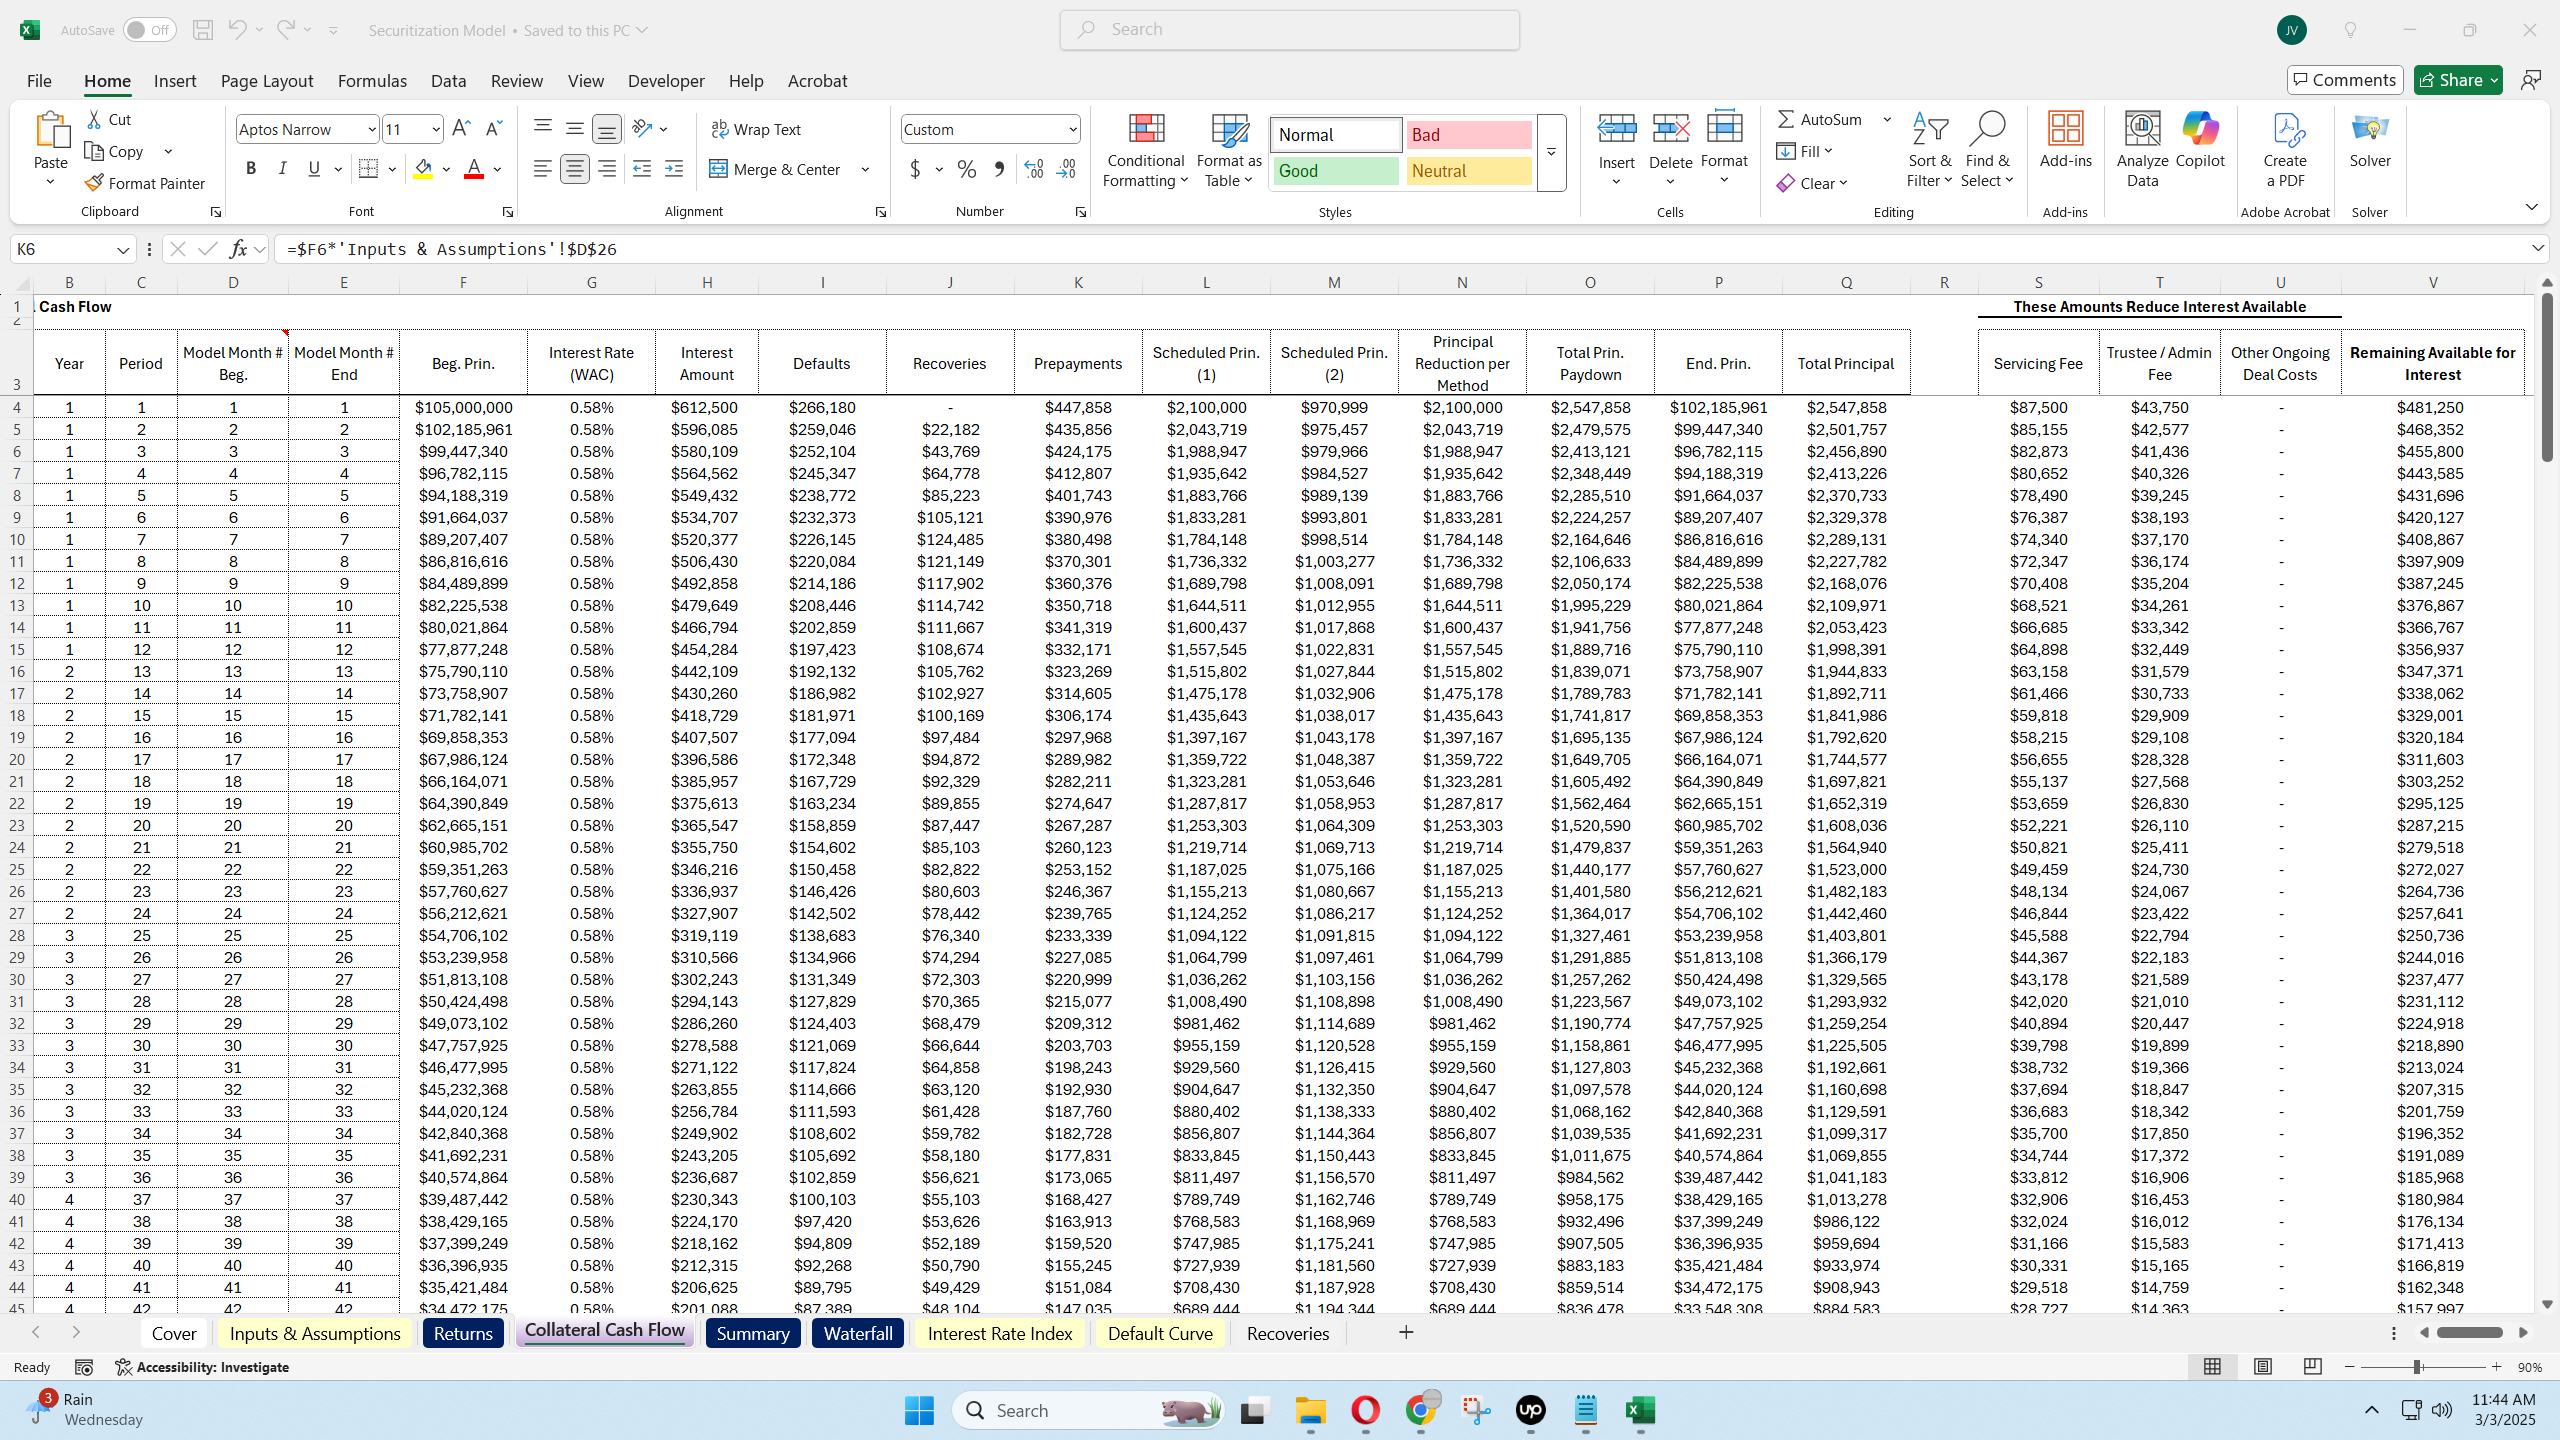The image size is (2560, 1440).
Task: Switch to the Default Curve sheet
Action: [1160, 1333]
